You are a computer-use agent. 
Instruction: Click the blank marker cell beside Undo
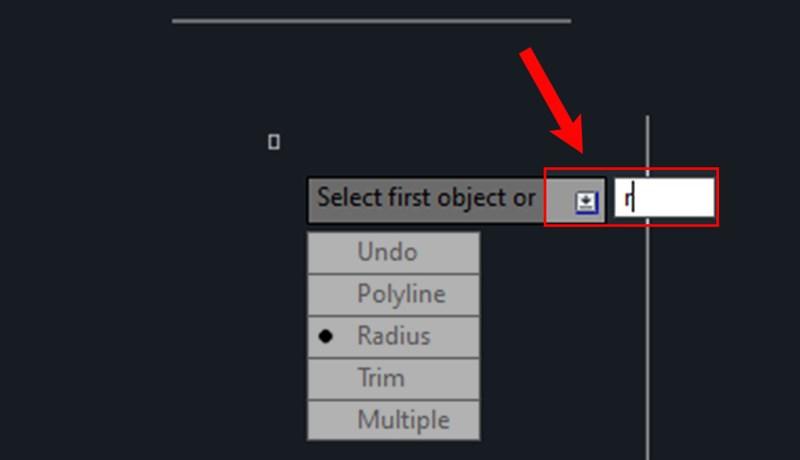point(325,252)
